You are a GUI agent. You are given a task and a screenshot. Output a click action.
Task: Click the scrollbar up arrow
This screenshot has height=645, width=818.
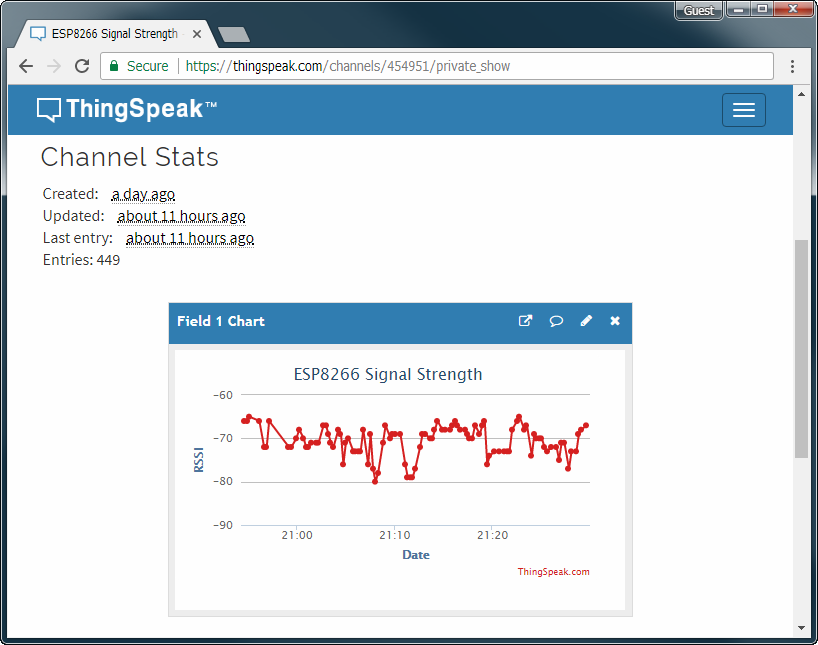[801, 94]
